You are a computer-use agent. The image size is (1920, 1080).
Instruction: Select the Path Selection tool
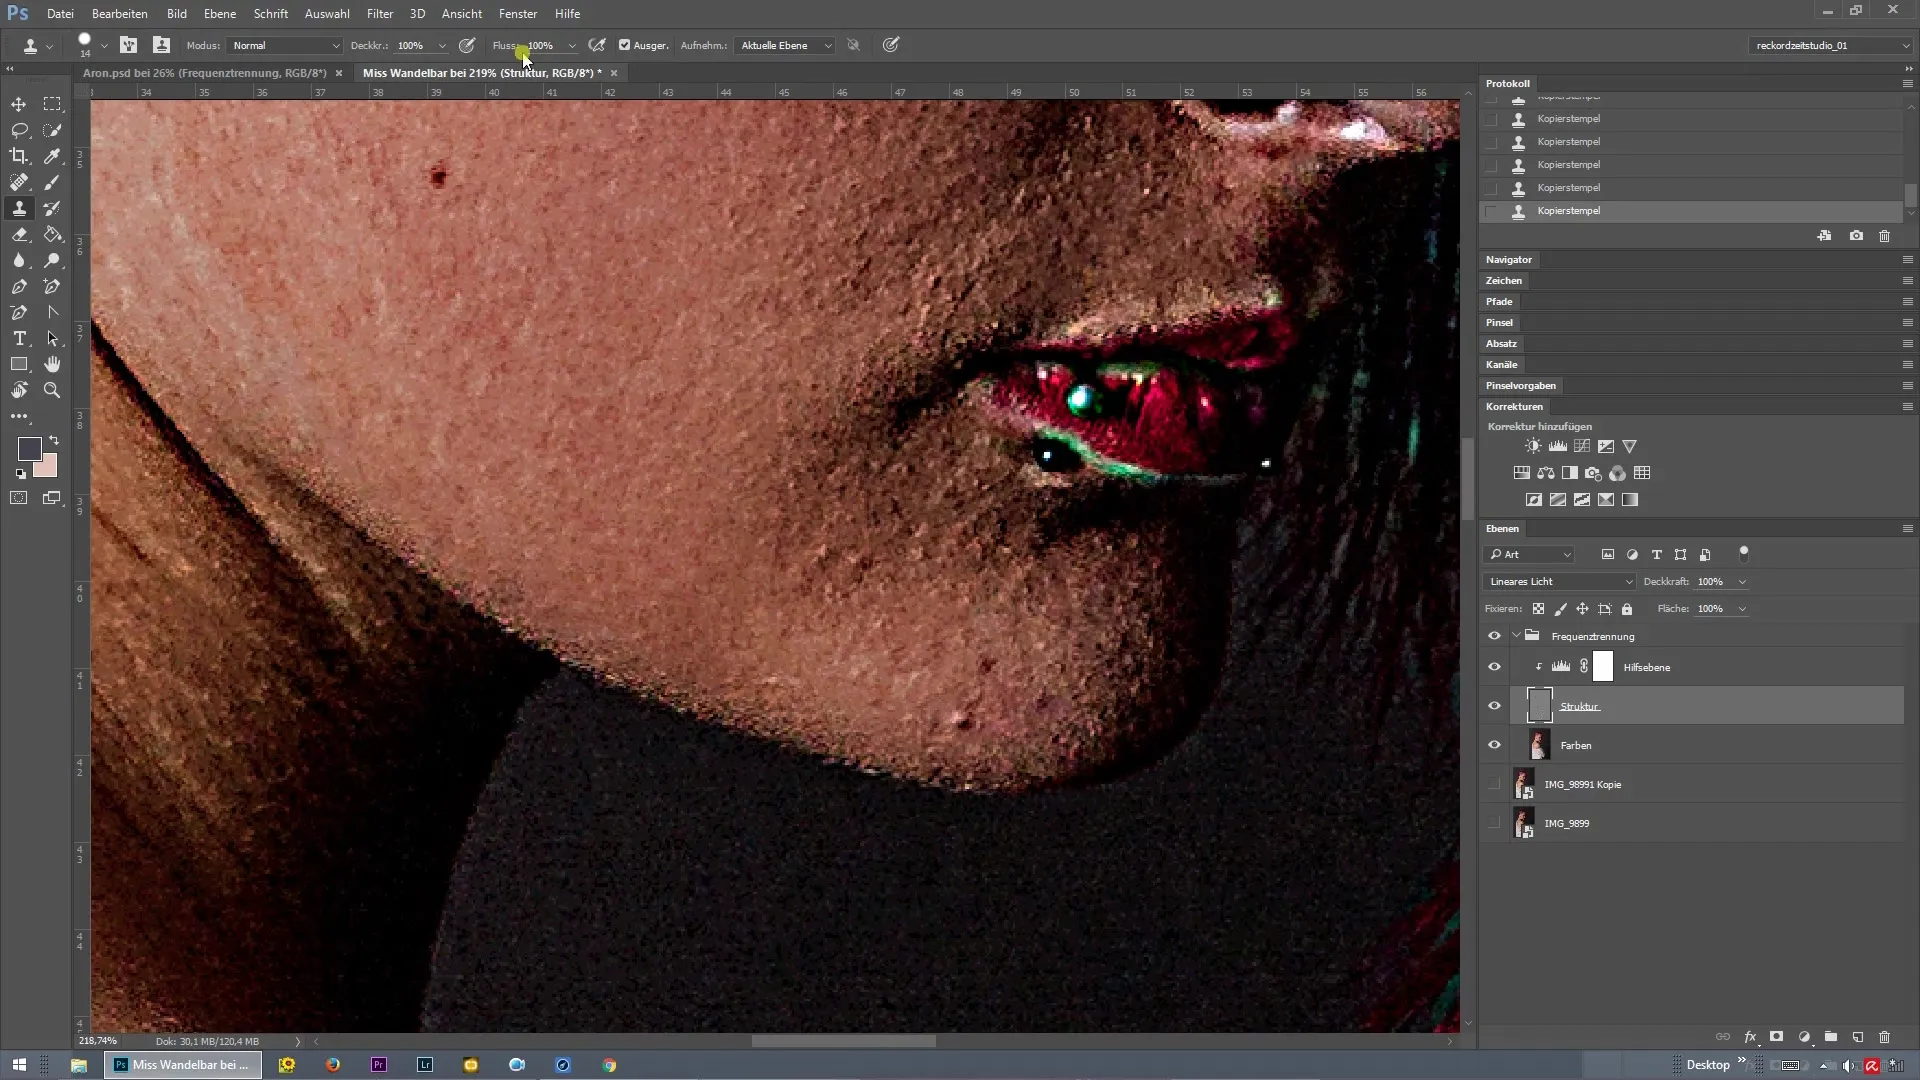click(52, 338)
